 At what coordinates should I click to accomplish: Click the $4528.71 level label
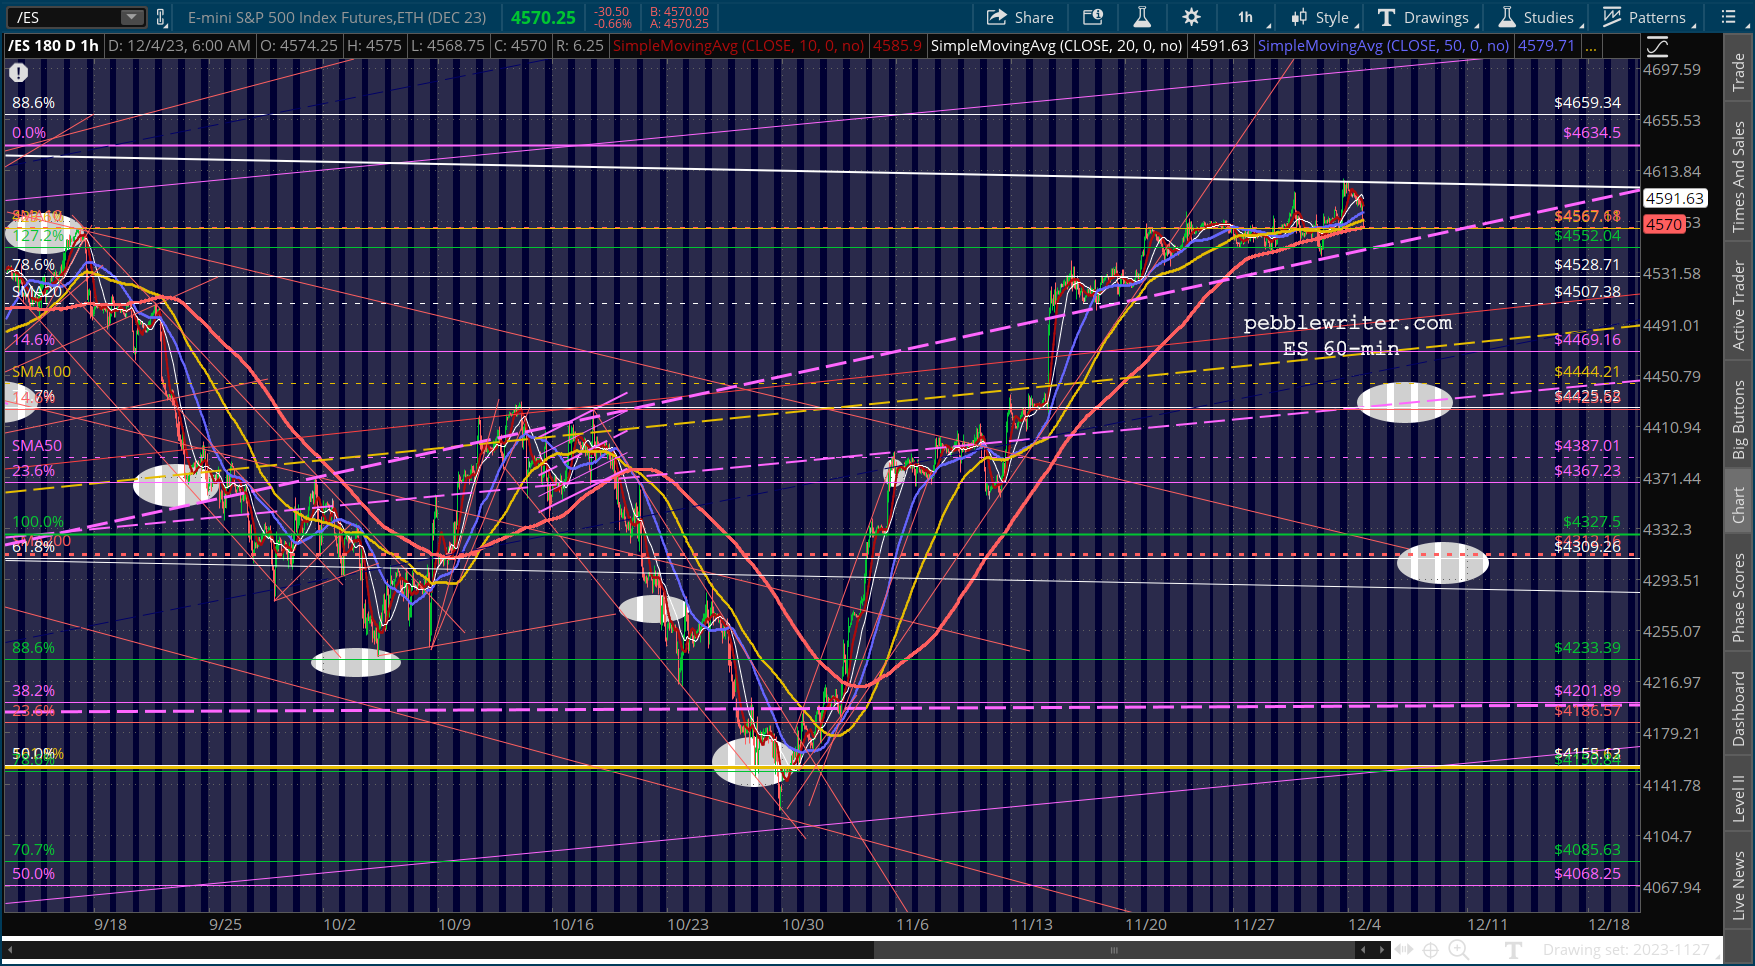pos(1588,265)
